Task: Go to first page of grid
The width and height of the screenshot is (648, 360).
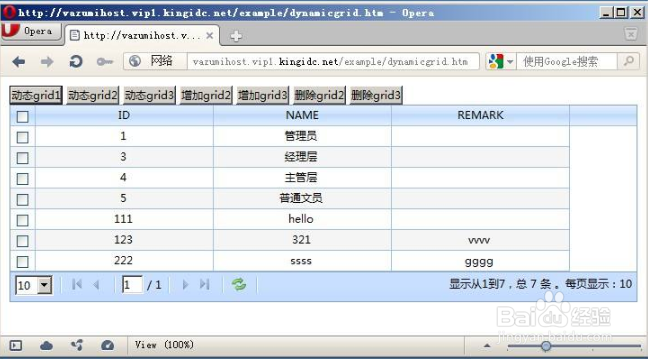Action: (77, 284)
